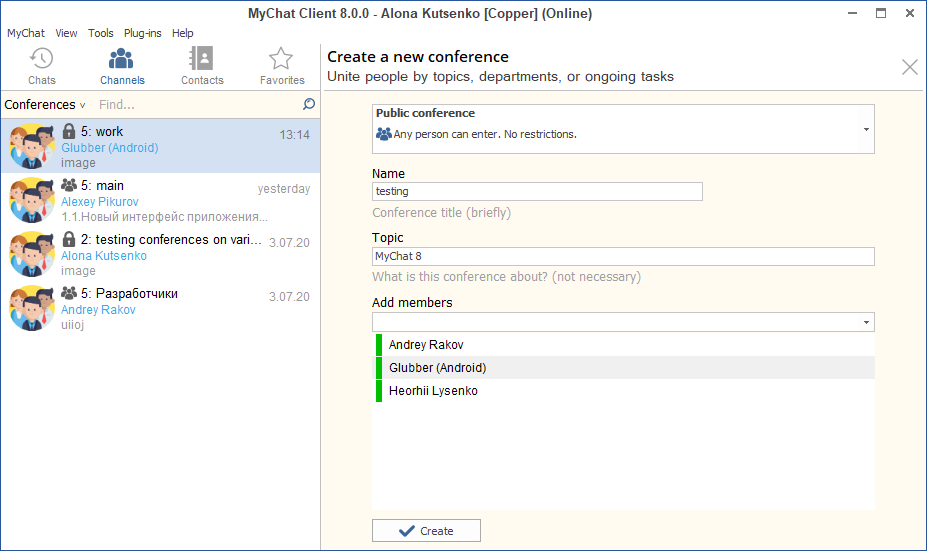Screen dimensions: 927x551
Task: Expand the Conferences filter dropdown
Action: tap(45, 105)
